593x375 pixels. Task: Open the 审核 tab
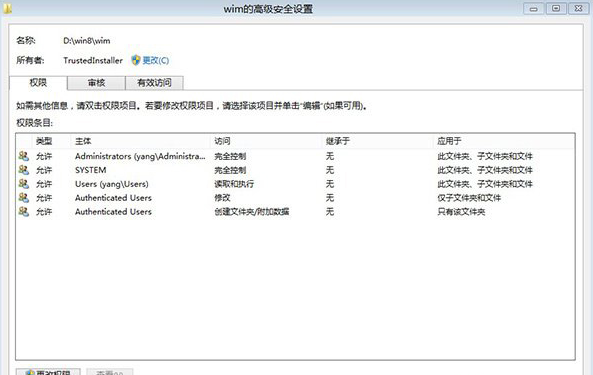[x=96, y=83]
